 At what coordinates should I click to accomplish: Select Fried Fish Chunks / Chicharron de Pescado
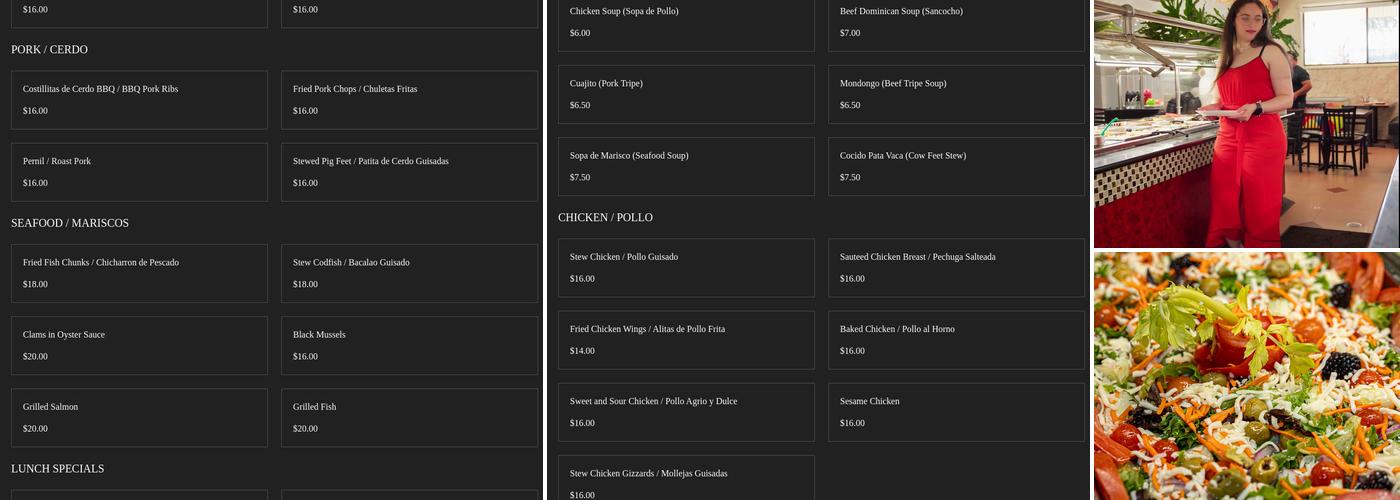(139, 273)
